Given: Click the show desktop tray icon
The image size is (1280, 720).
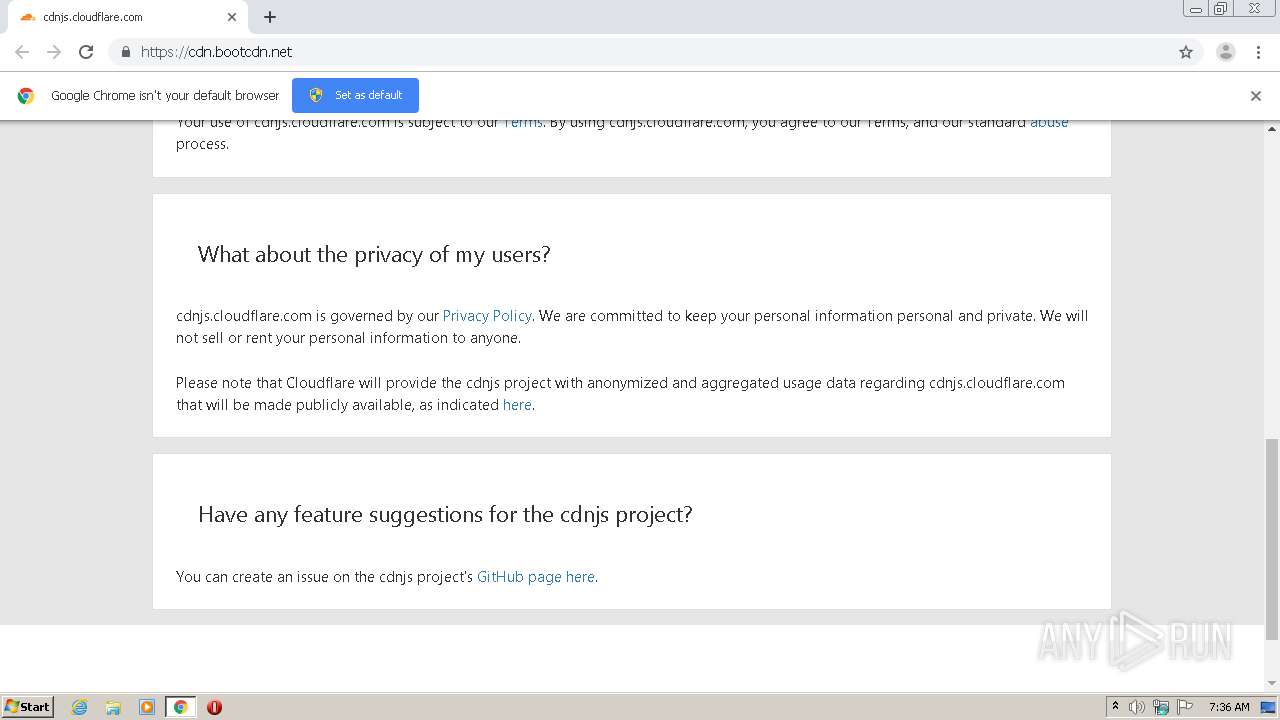Looking at the screenshot, I should click(x=1269, y=707).
